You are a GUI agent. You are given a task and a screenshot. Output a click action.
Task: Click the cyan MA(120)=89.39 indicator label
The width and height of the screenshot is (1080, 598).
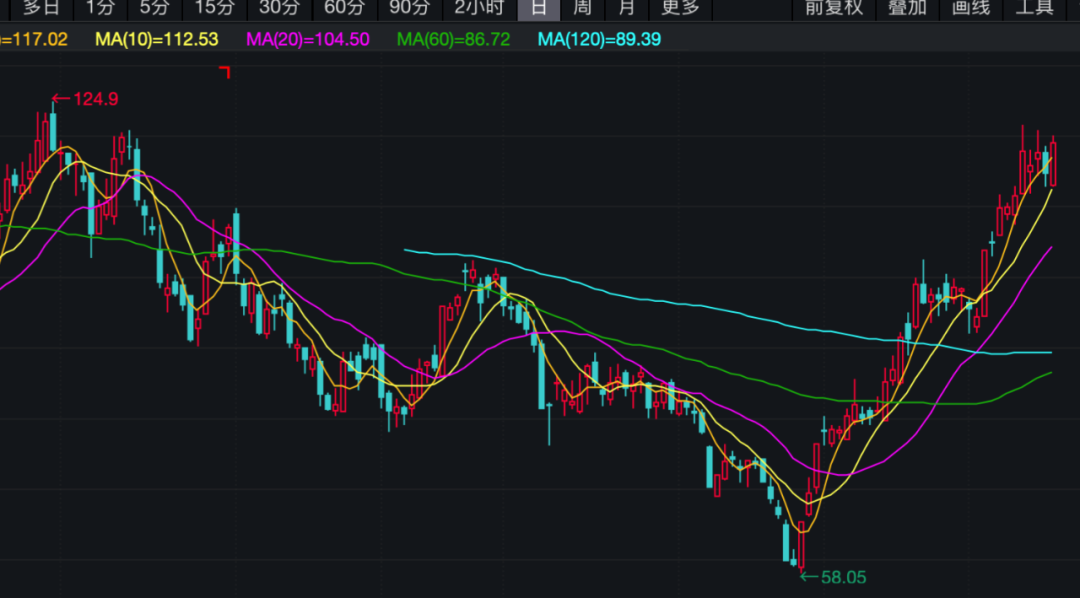point(599,40)
